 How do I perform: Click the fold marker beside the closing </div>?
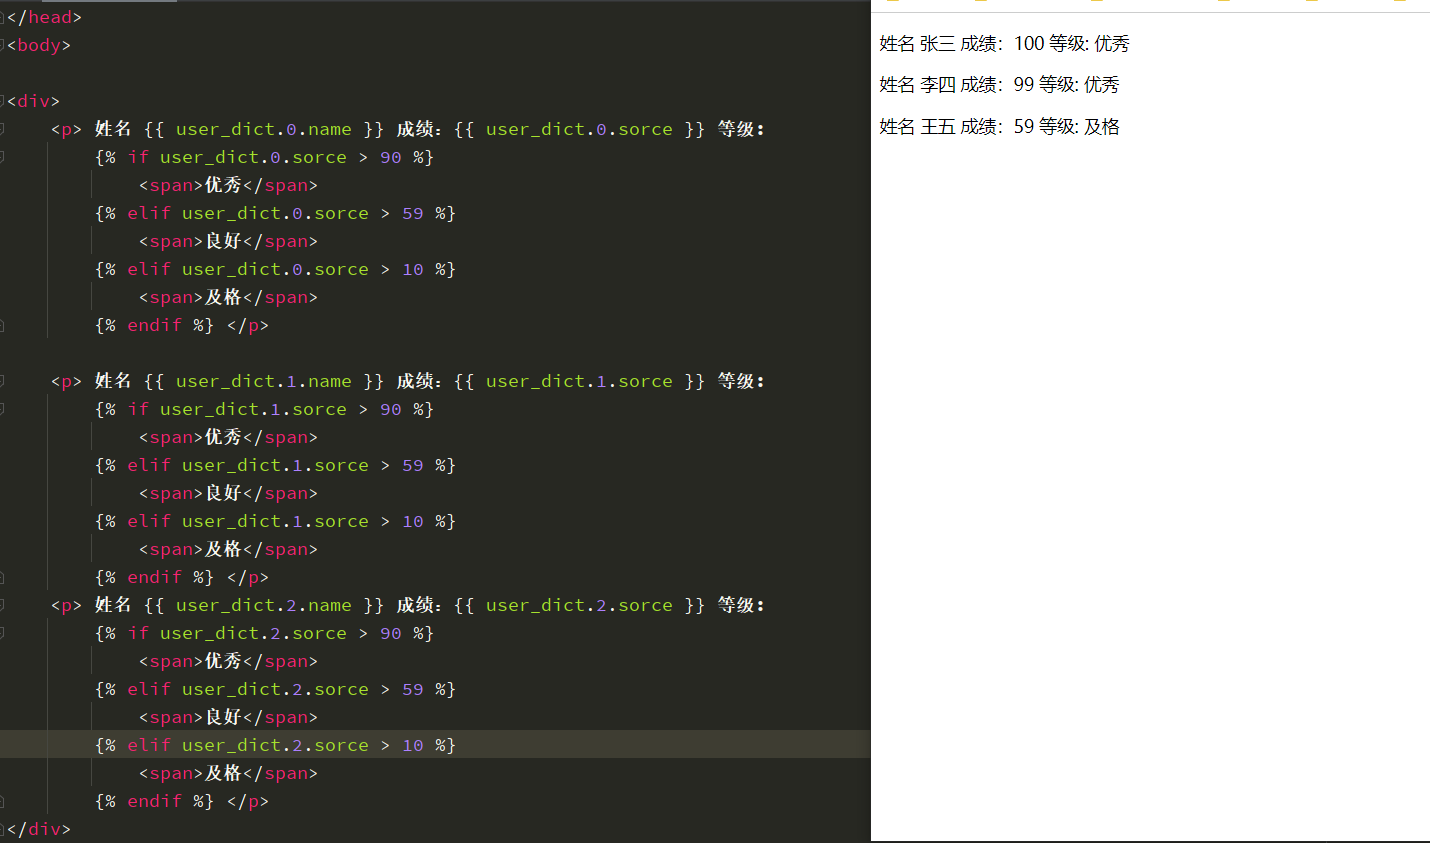(4, 829)
